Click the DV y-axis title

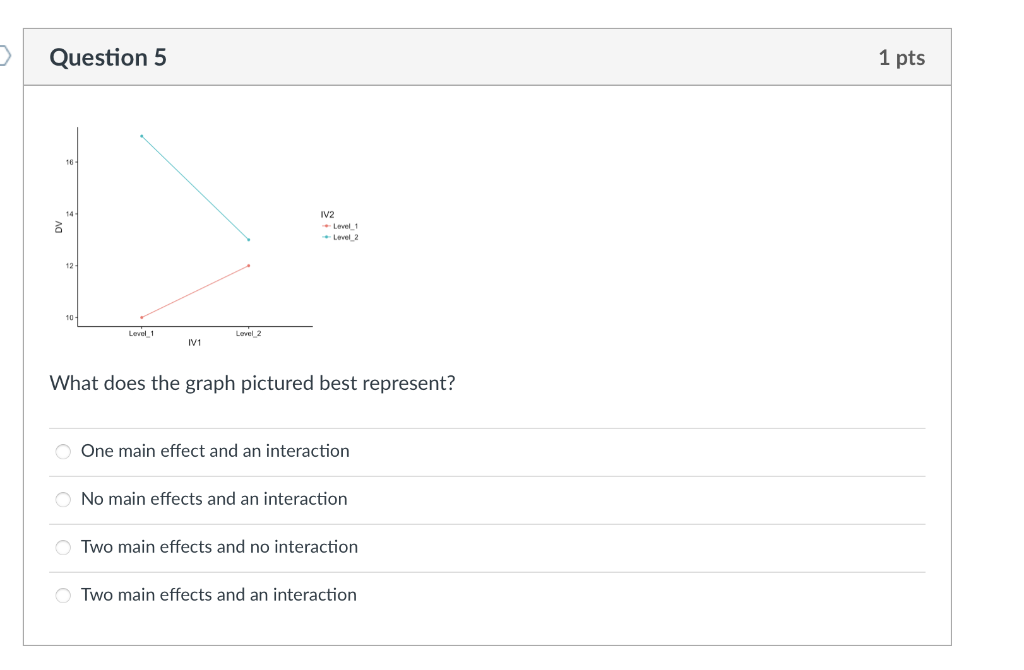click(x=58, y=227)
